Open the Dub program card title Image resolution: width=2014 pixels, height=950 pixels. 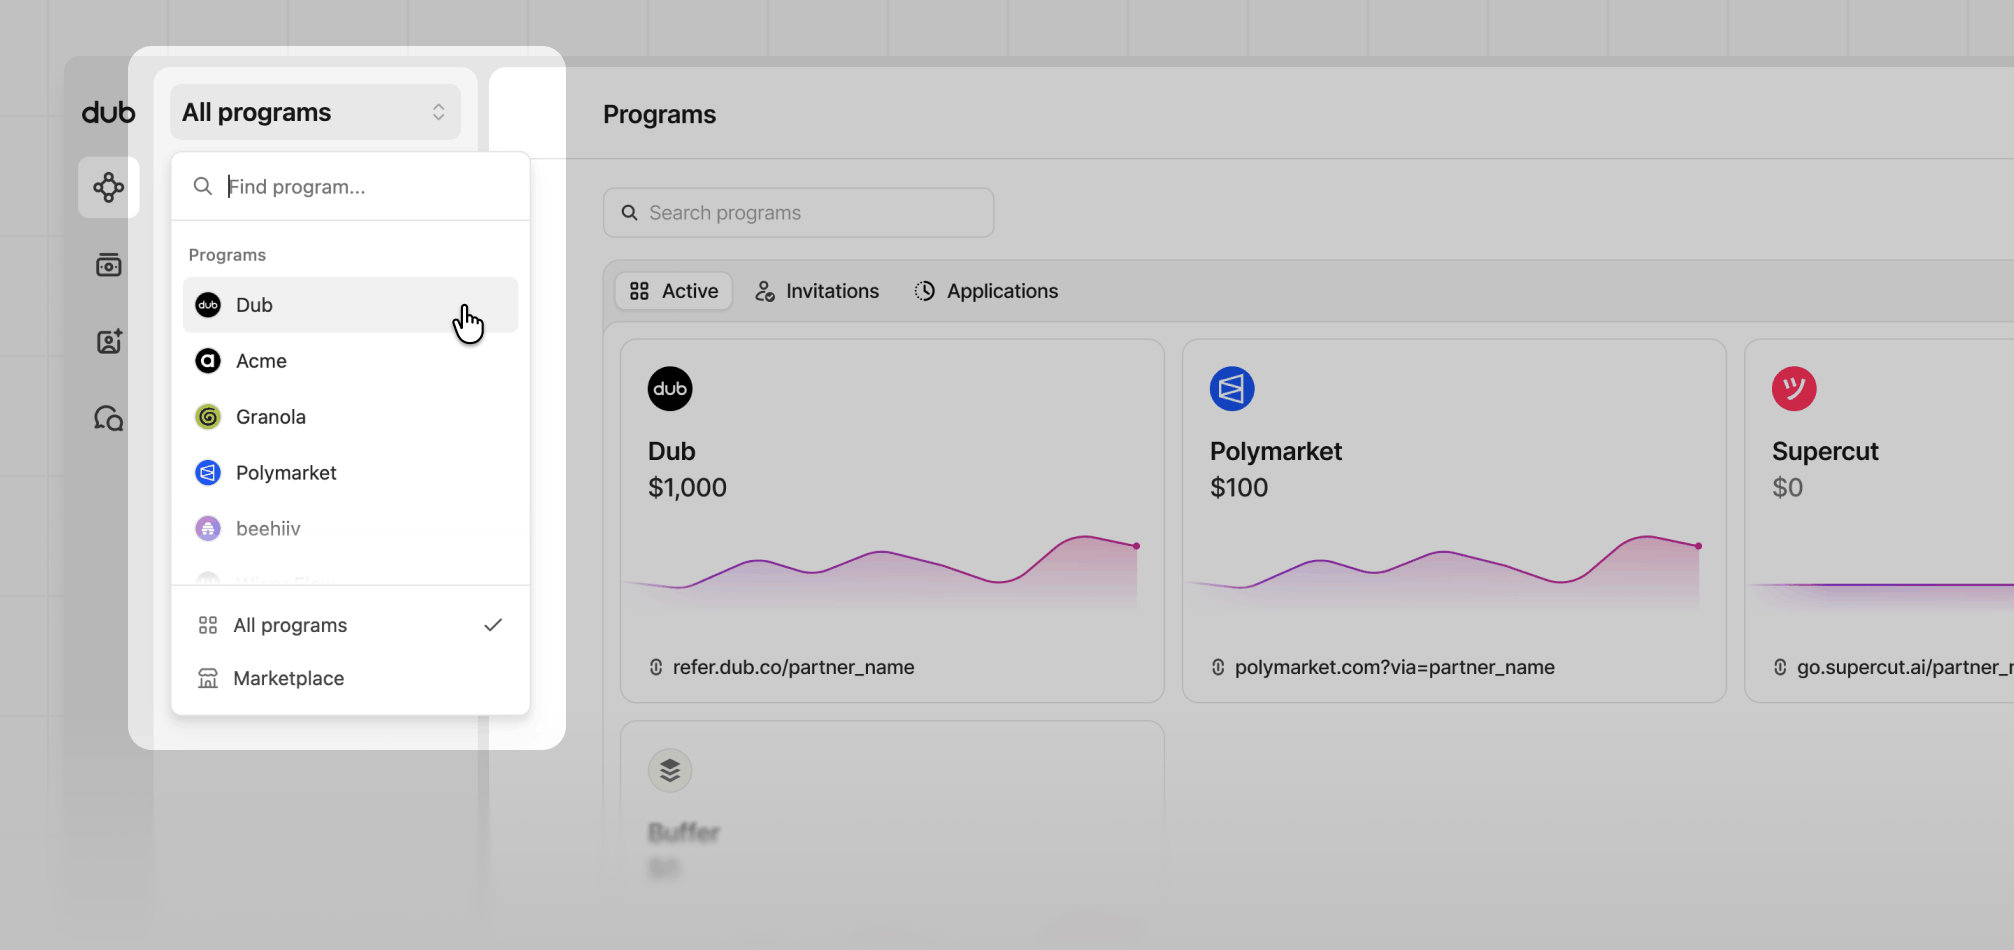click(672, 451)
